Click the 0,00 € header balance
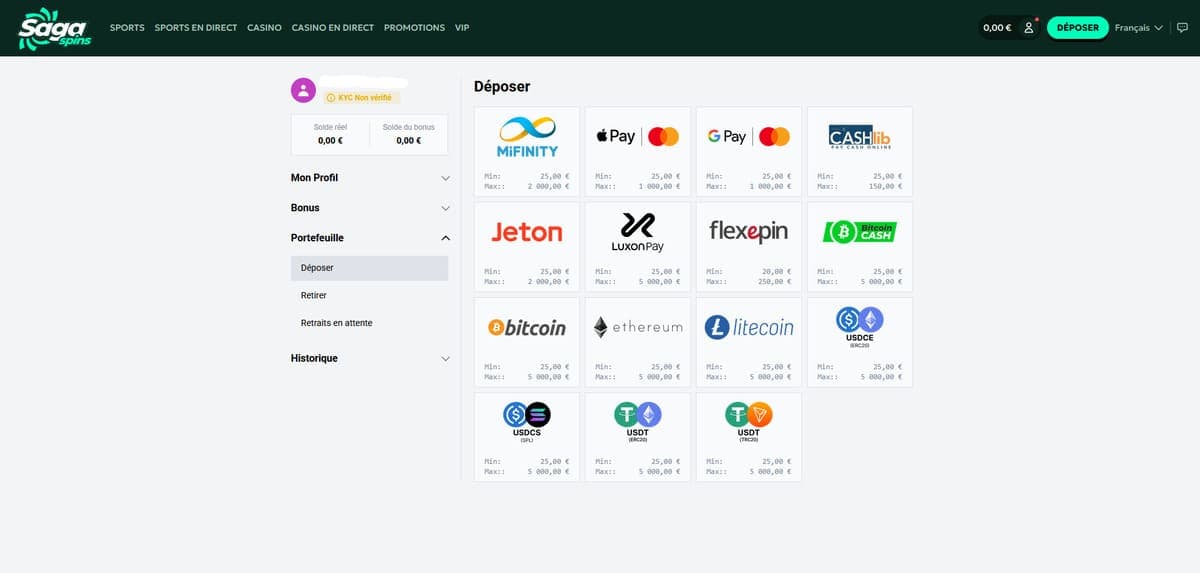Image resolution: width=1200 pixels, height=573 pixels. (x=997, y=28)
